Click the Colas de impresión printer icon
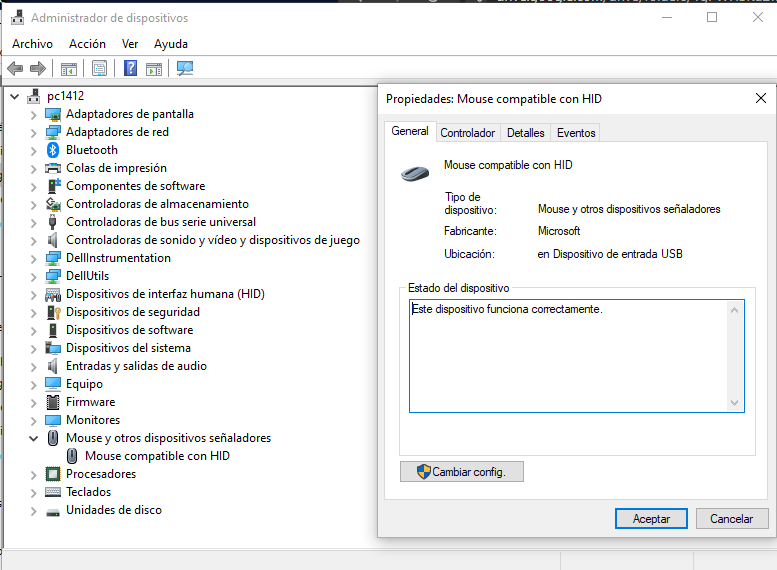This screenshot has width=777, height=570. point(53,168)
